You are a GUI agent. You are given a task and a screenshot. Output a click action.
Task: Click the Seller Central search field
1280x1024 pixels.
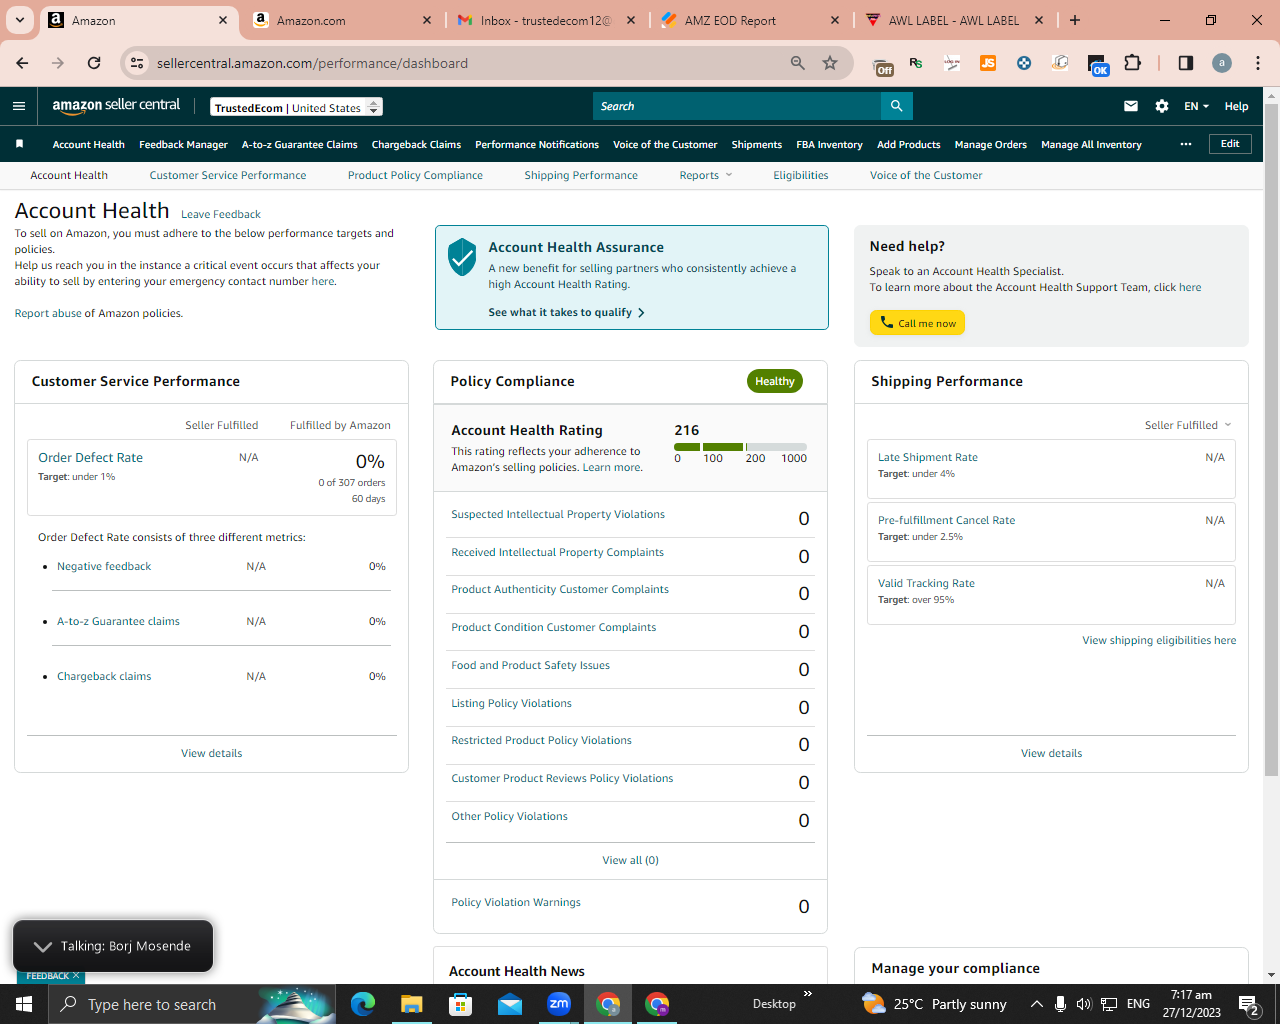coord(737,106)
